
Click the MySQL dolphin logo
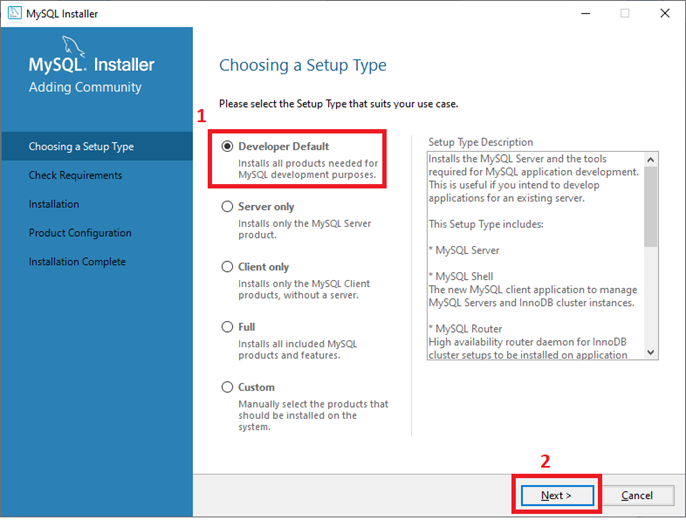point(74,46)
